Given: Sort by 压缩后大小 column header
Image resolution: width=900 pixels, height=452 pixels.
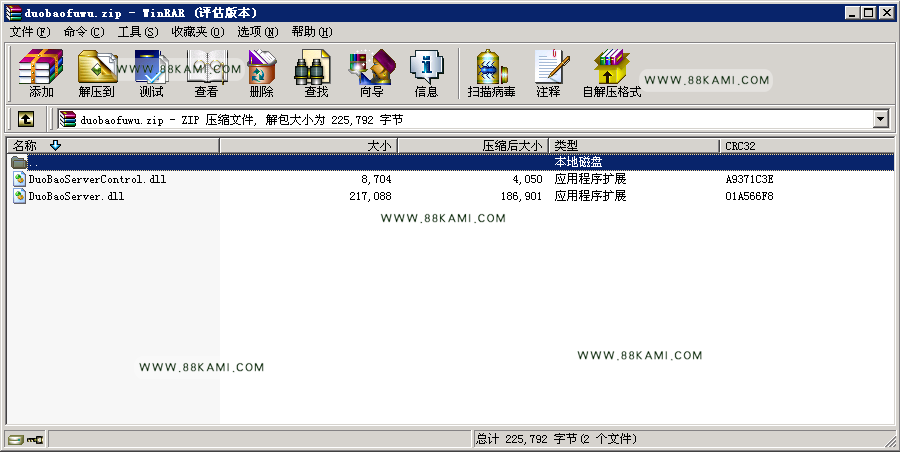Looking at the screenshot, I should point(473,146).
